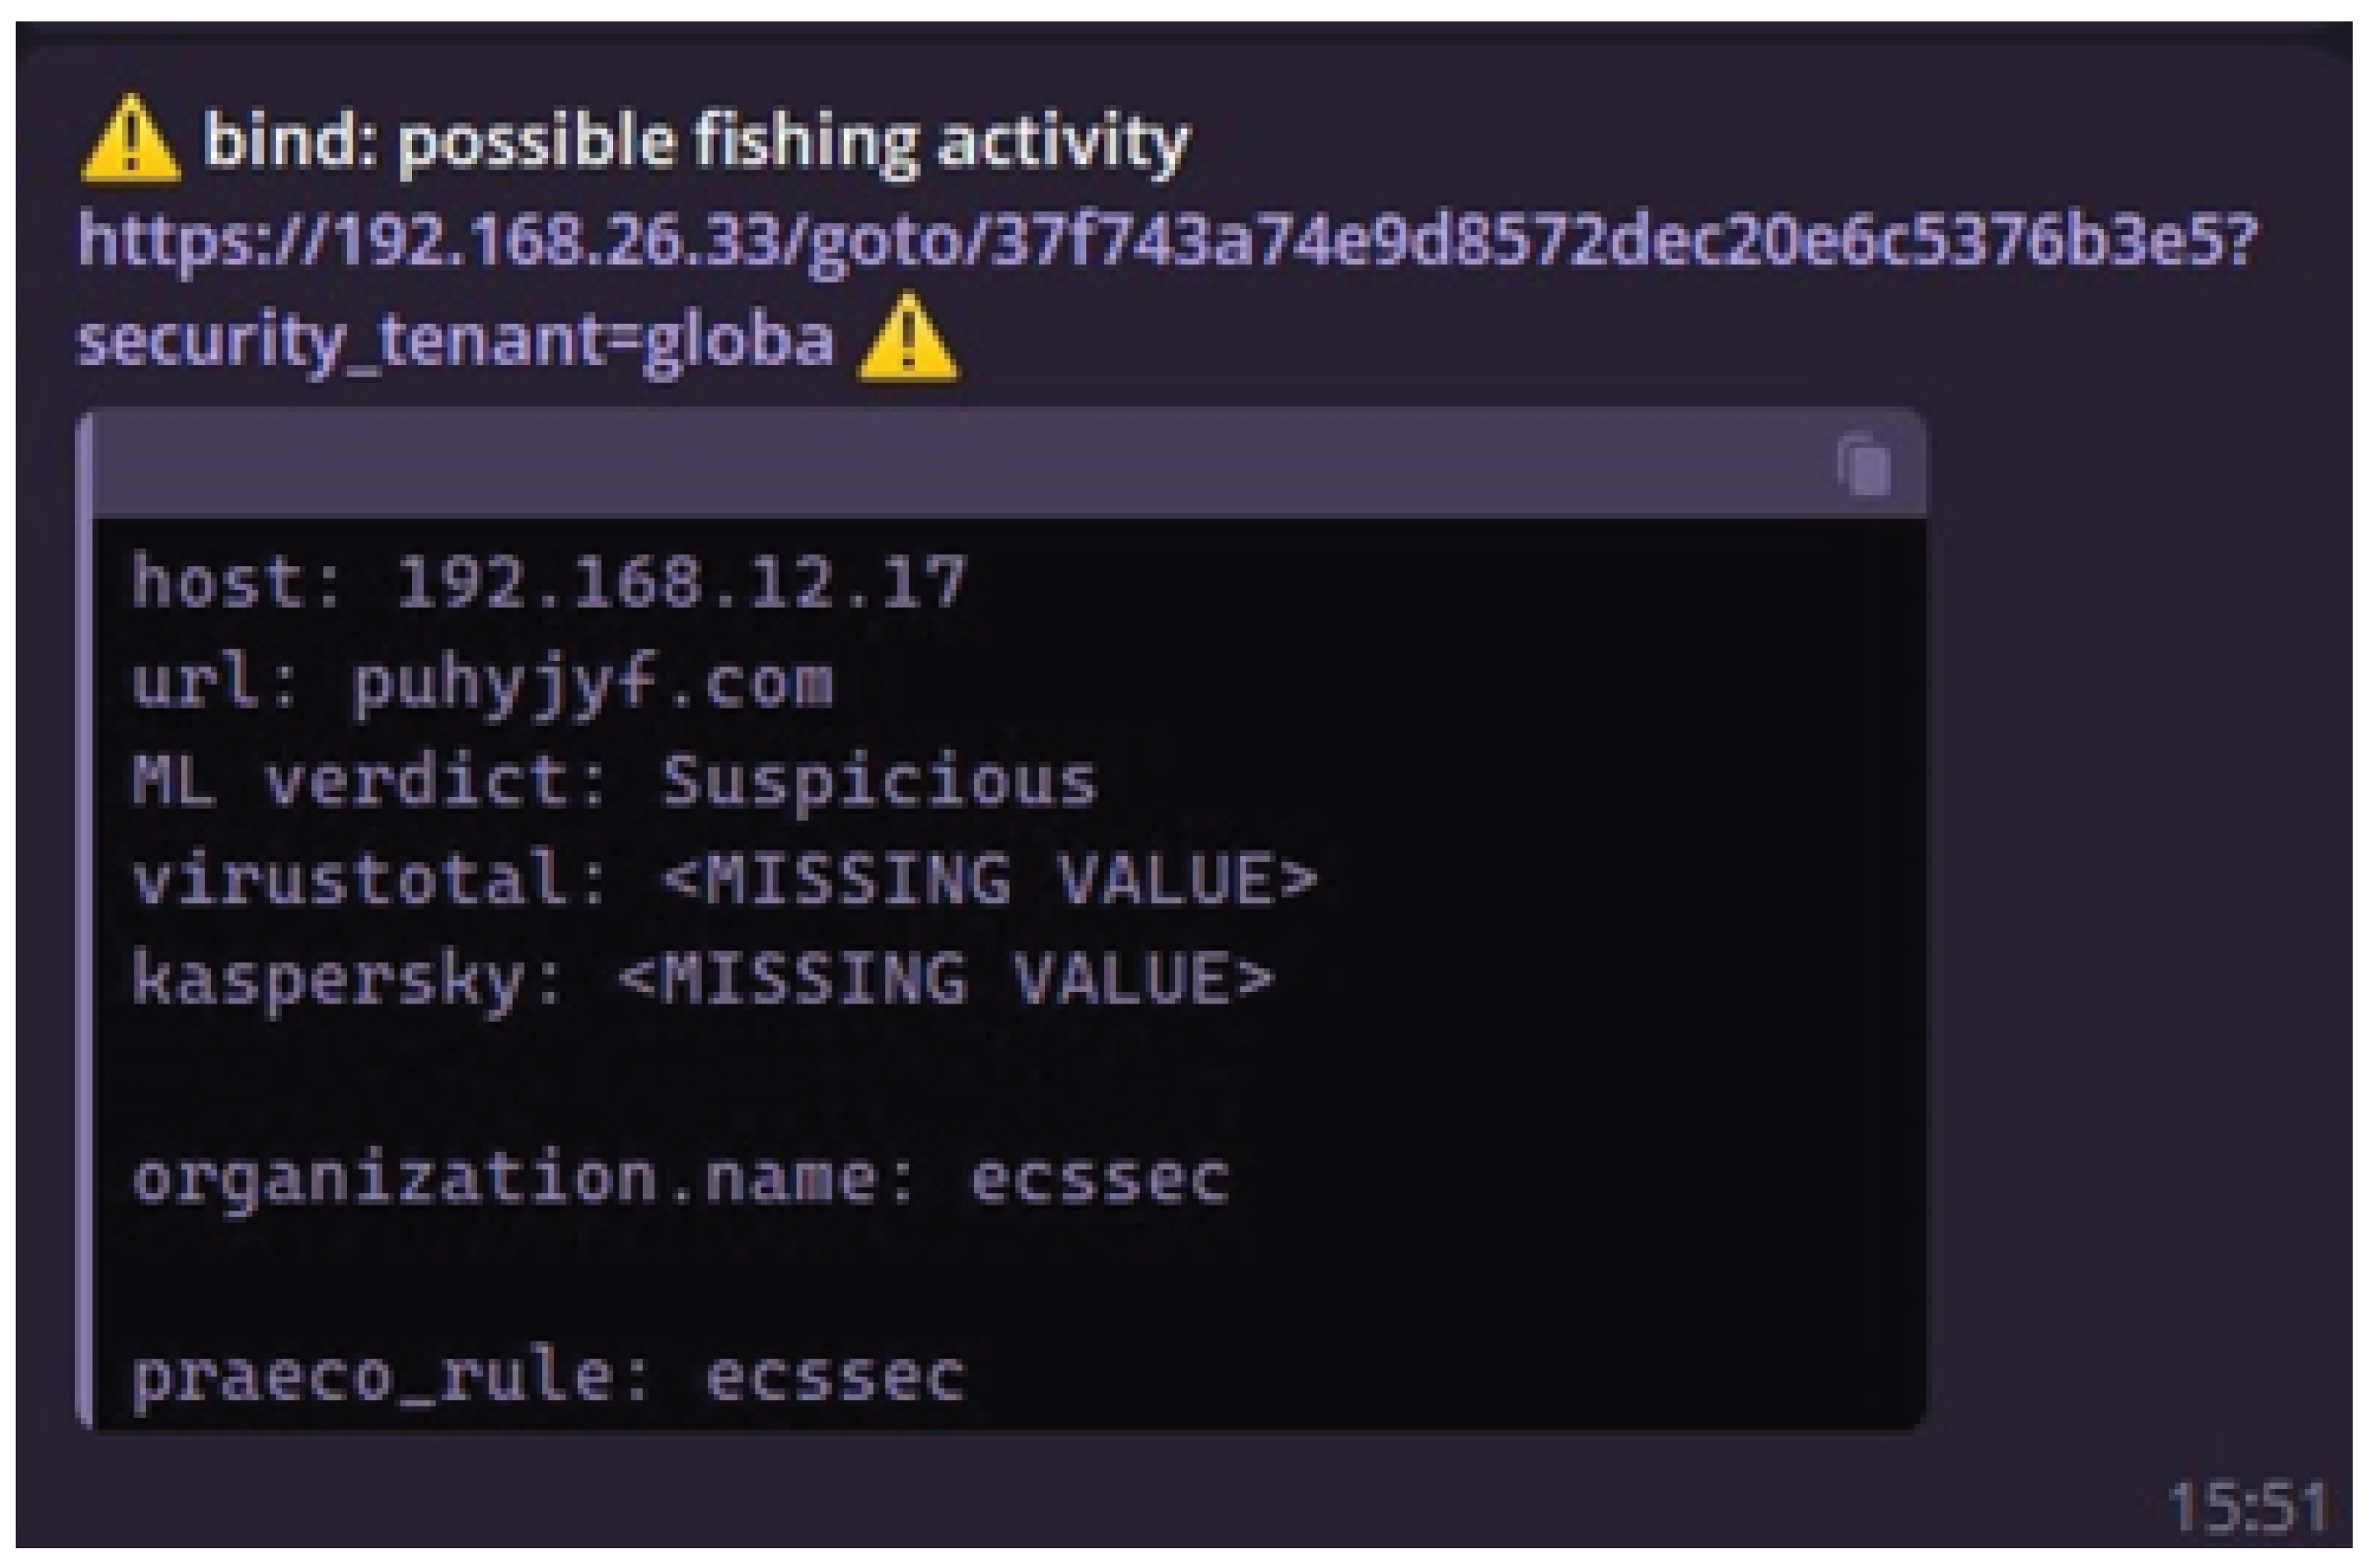
Task: Click the warning emoji before "bind"
Action: (131, 140)
